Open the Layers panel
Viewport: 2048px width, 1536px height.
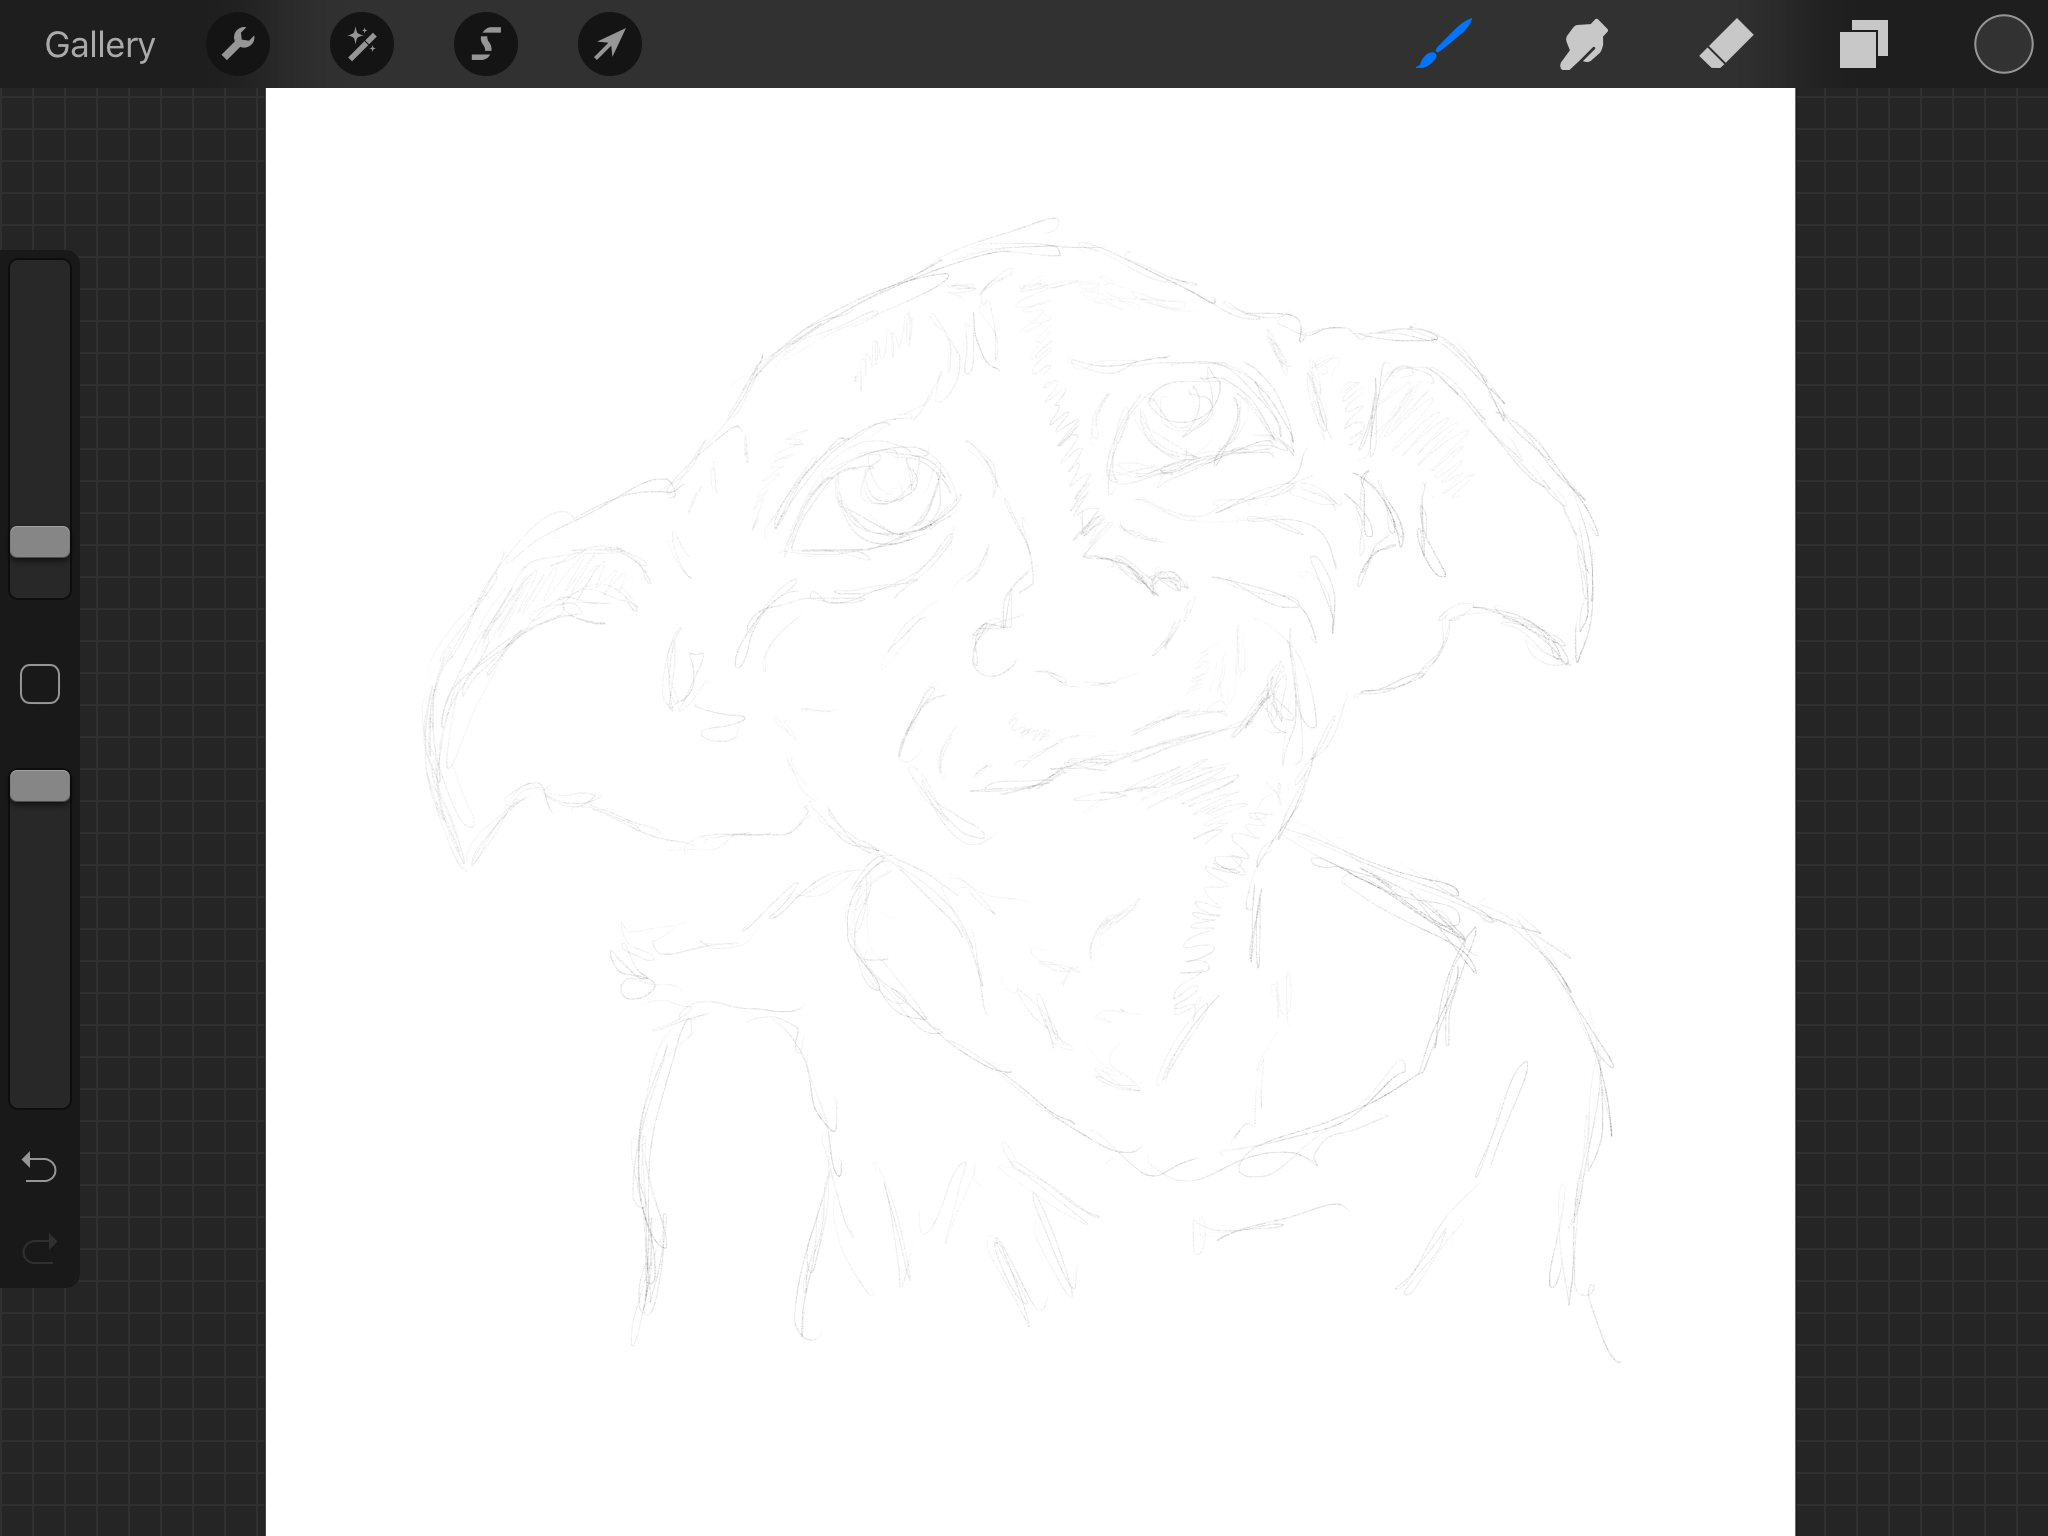[x=1864, y=44]
